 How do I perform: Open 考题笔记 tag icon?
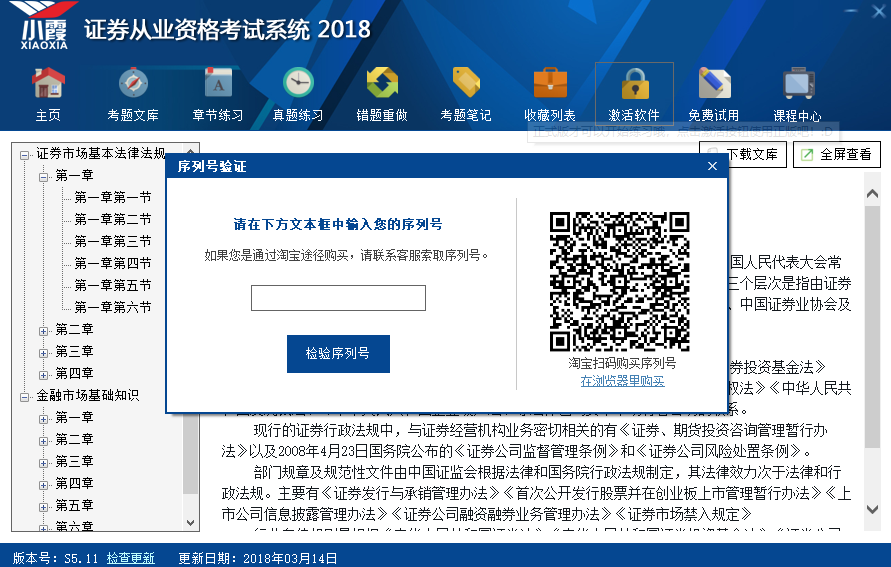(466, 84)
